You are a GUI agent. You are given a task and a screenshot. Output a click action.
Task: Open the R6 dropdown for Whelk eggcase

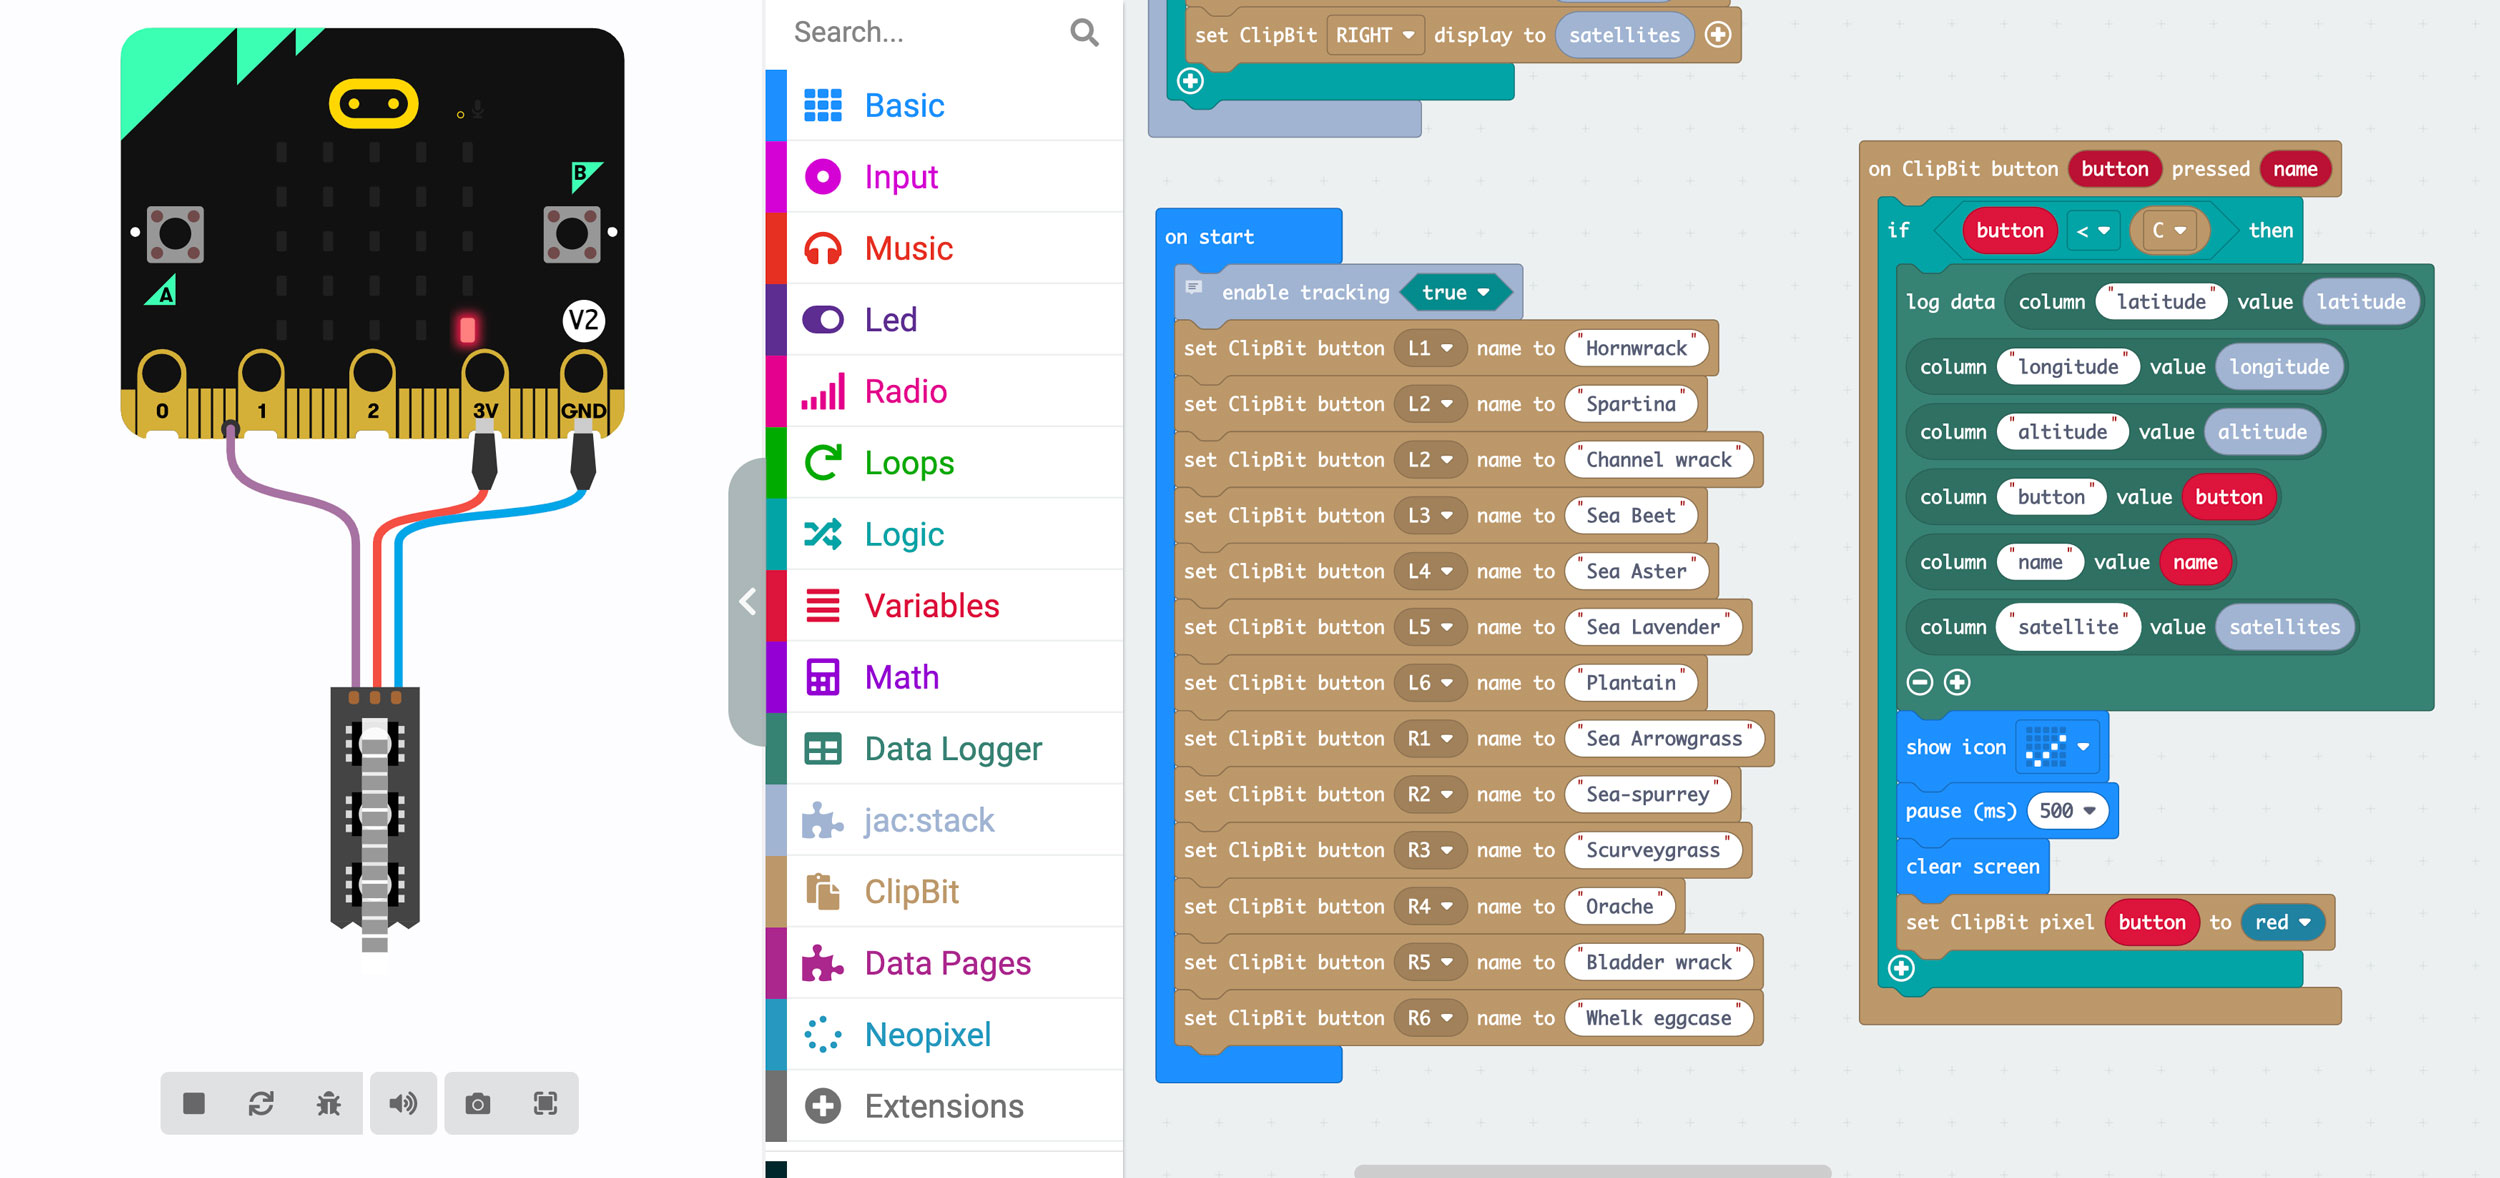pos(1430,1018)
